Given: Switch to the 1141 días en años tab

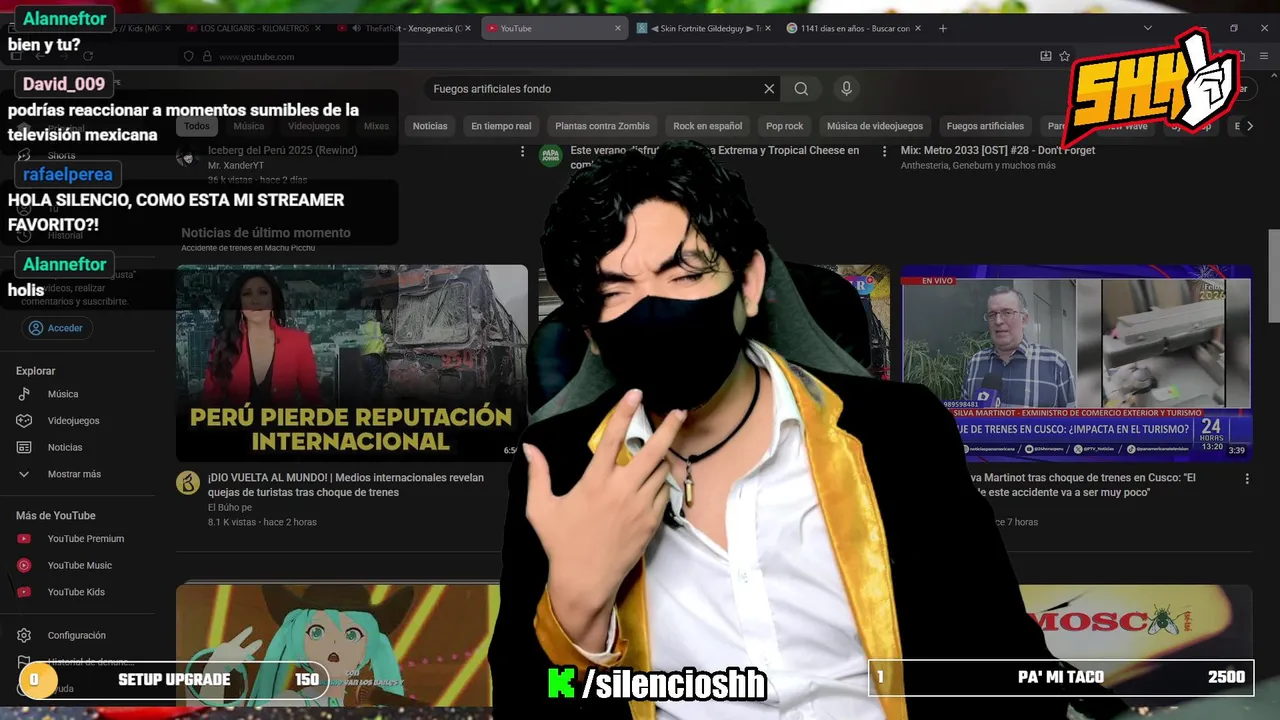Looking at the screenshot, I should coord(851,28).
